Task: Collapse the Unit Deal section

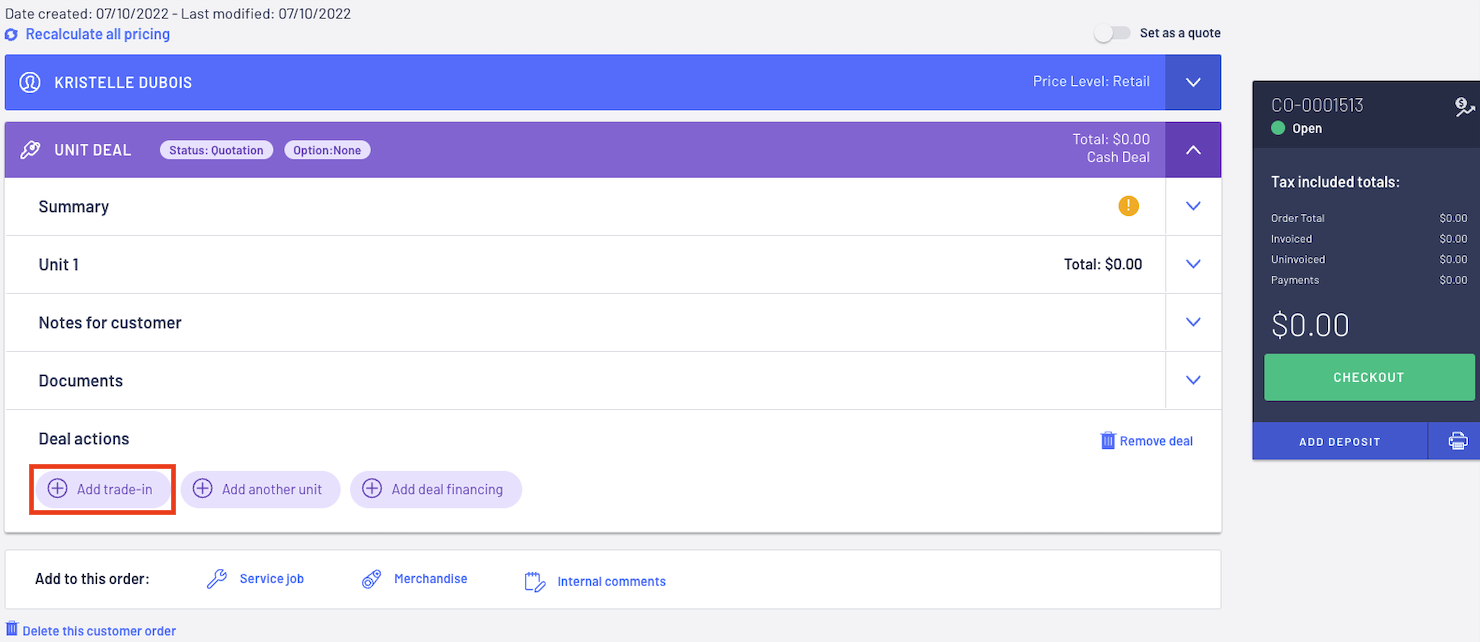Action: (1193, 150)
